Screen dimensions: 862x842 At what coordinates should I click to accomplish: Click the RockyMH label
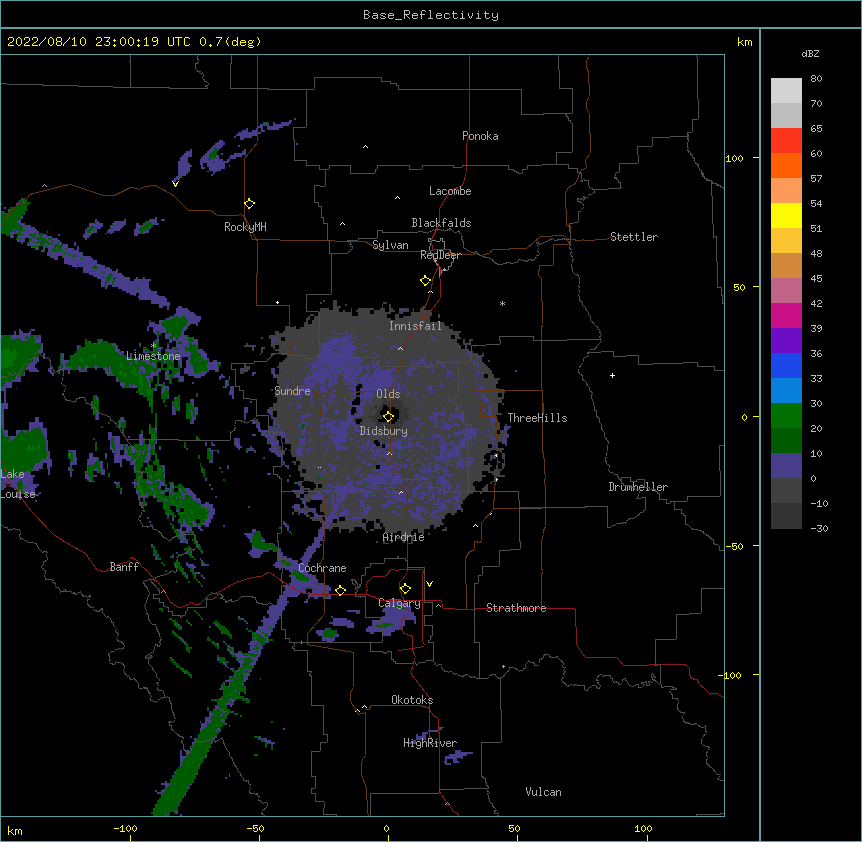pos(245,227)
